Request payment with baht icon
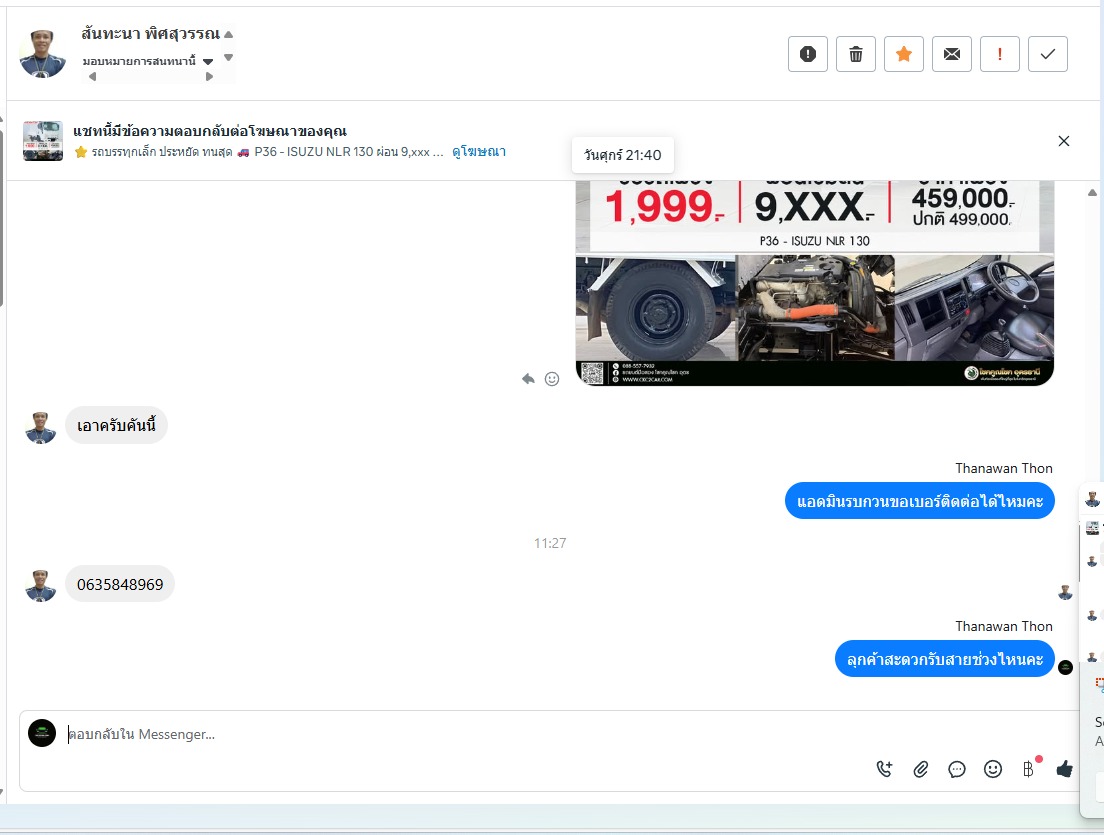1104x835 pixels. click(1029, 769)
